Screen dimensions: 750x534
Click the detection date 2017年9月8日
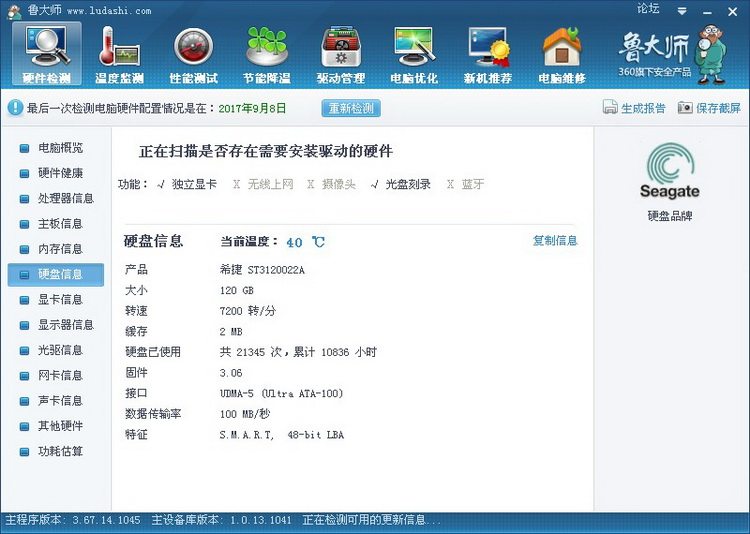point(252,108)
